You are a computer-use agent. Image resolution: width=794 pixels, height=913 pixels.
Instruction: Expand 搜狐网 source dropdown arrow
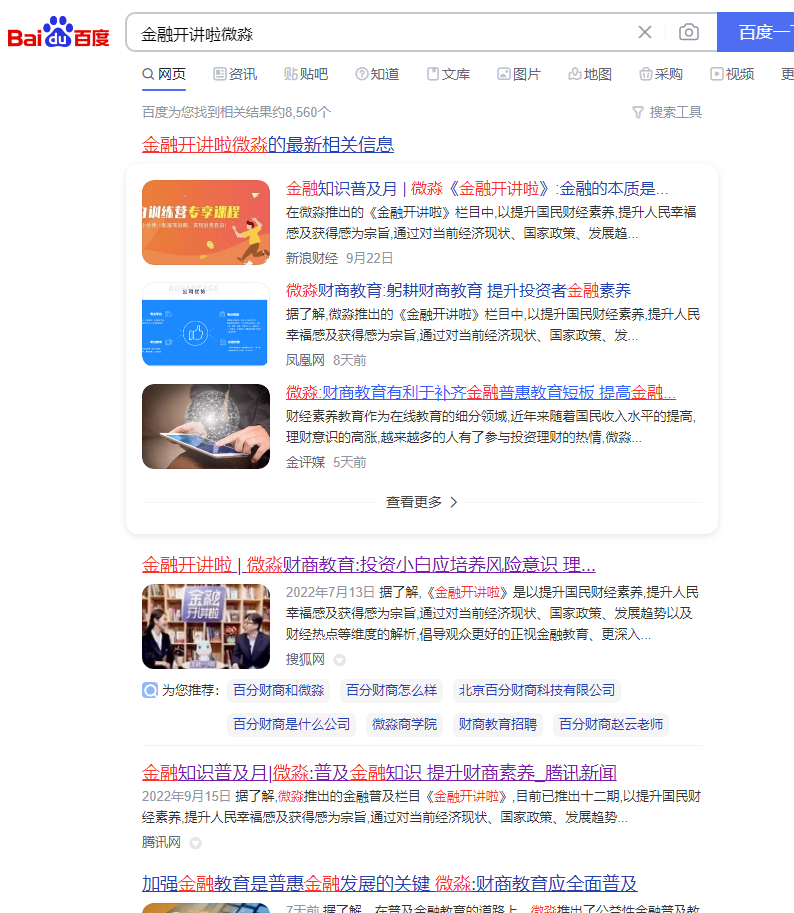click(x=339, y=660)
